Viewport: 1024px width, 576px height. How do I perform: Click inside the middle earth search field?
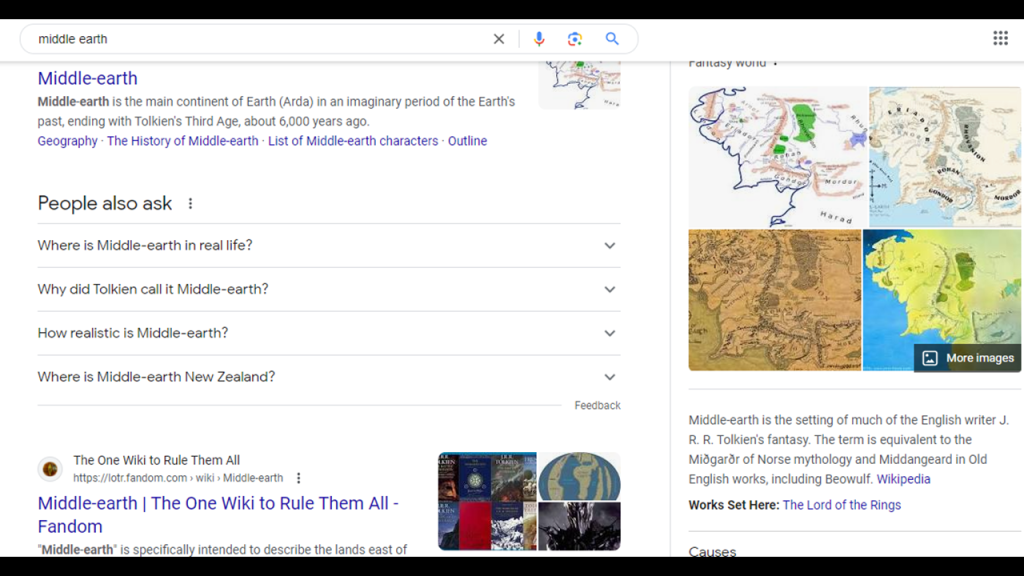point(250,39)
